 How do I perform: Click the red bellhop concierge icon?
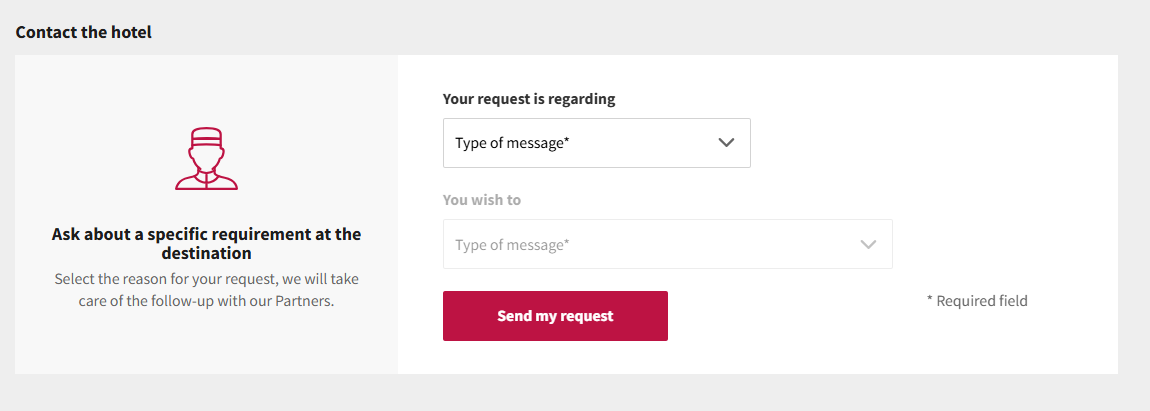(x=206, y=159)
